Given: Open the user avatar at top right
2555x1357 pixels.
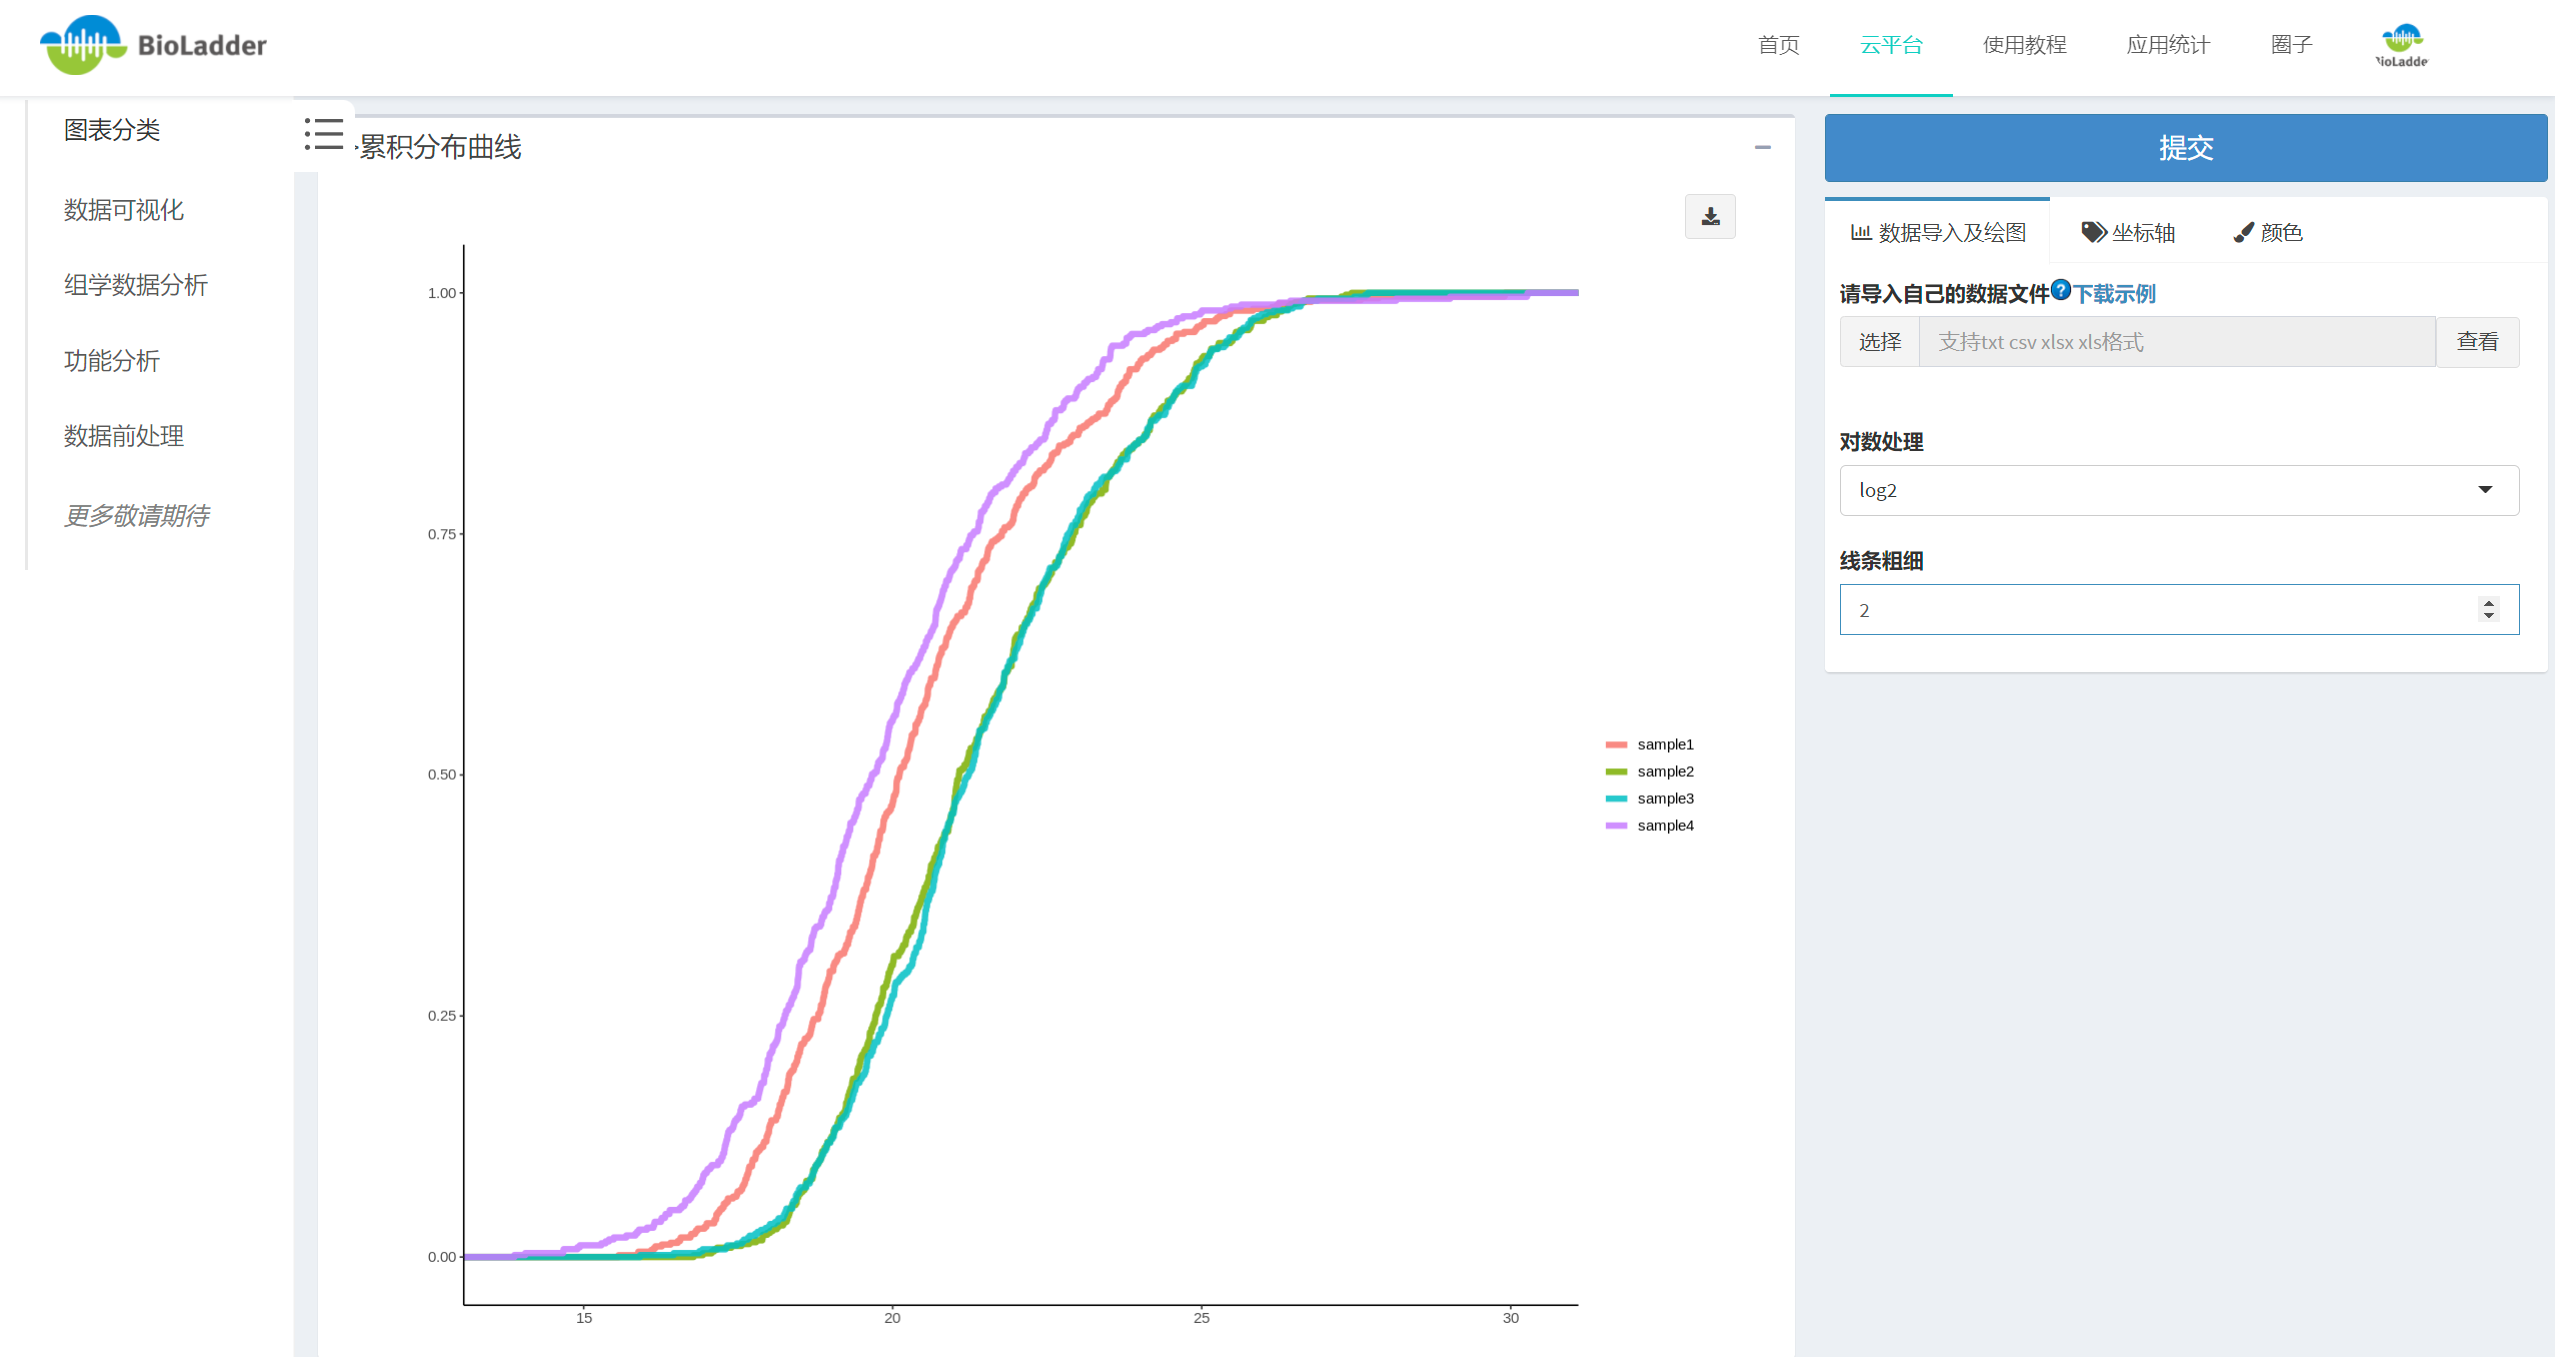Looking at the screenshot, I should tap(2402, 45).
